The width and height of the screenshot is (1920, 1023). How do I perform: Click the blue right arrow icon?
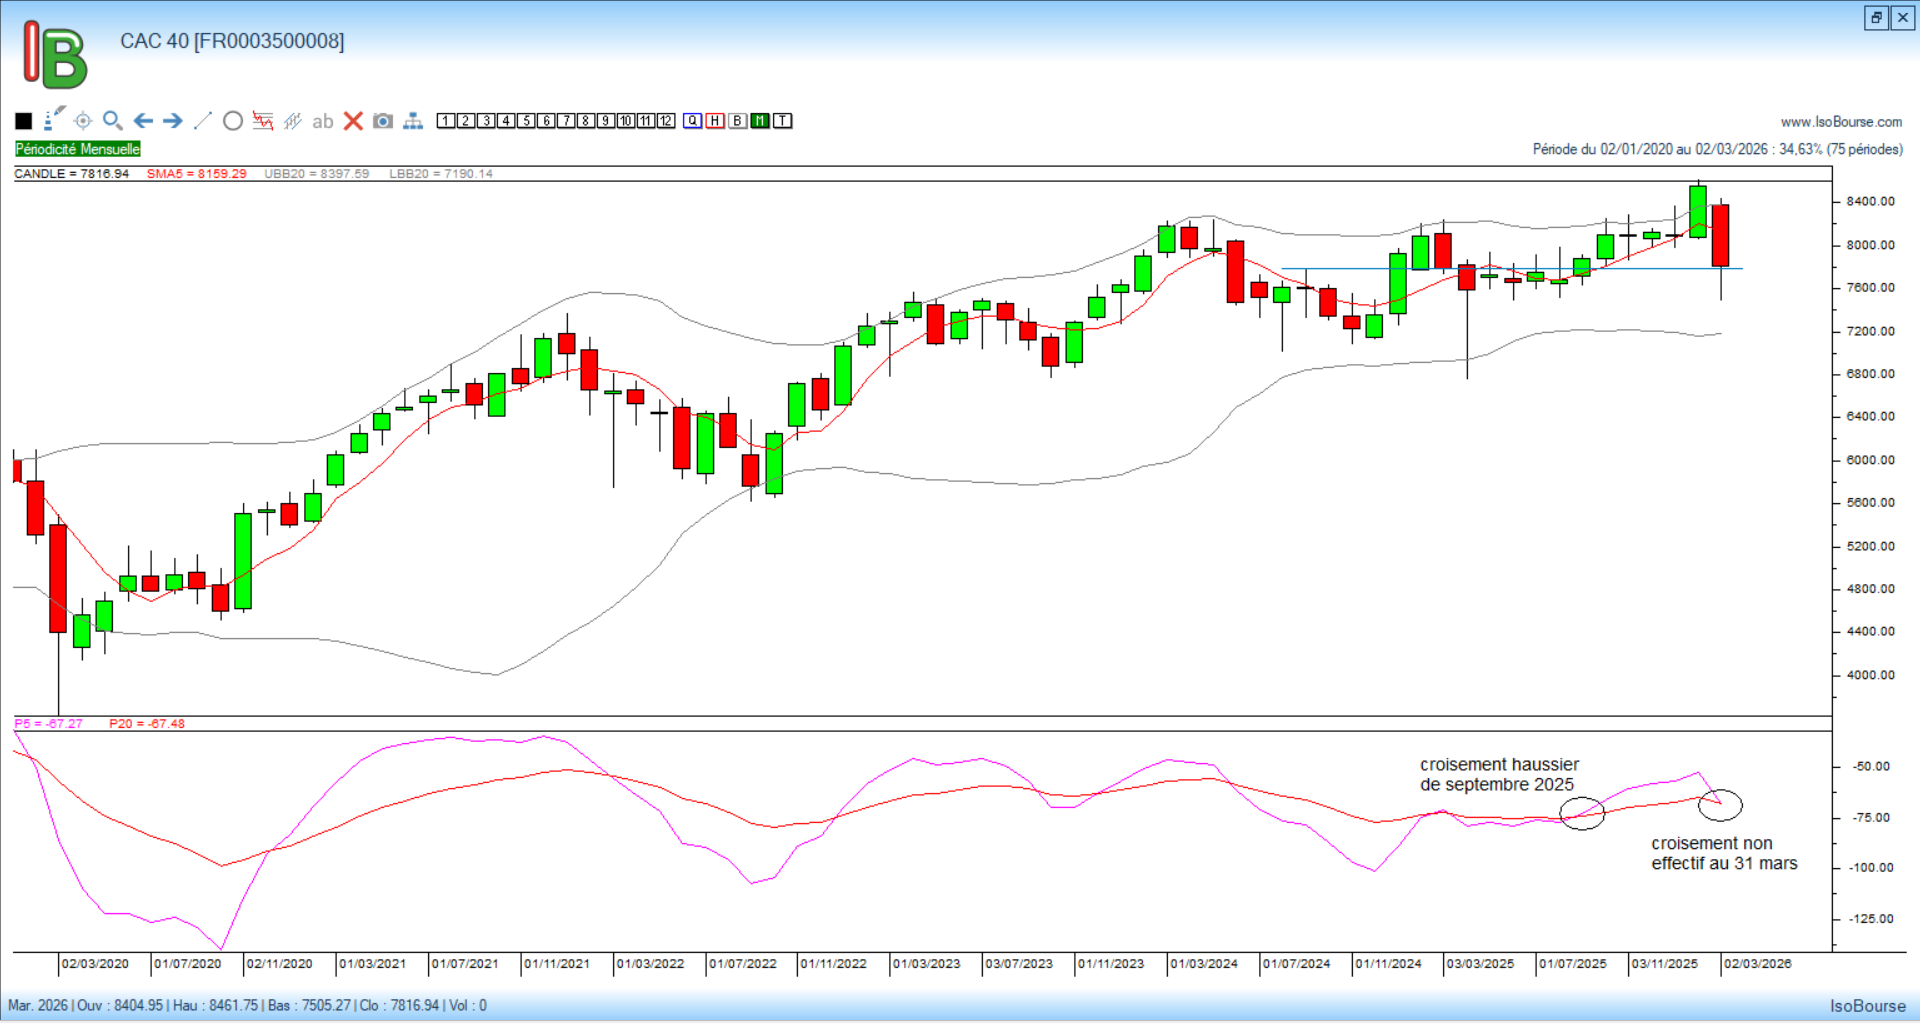click(173, 121)
